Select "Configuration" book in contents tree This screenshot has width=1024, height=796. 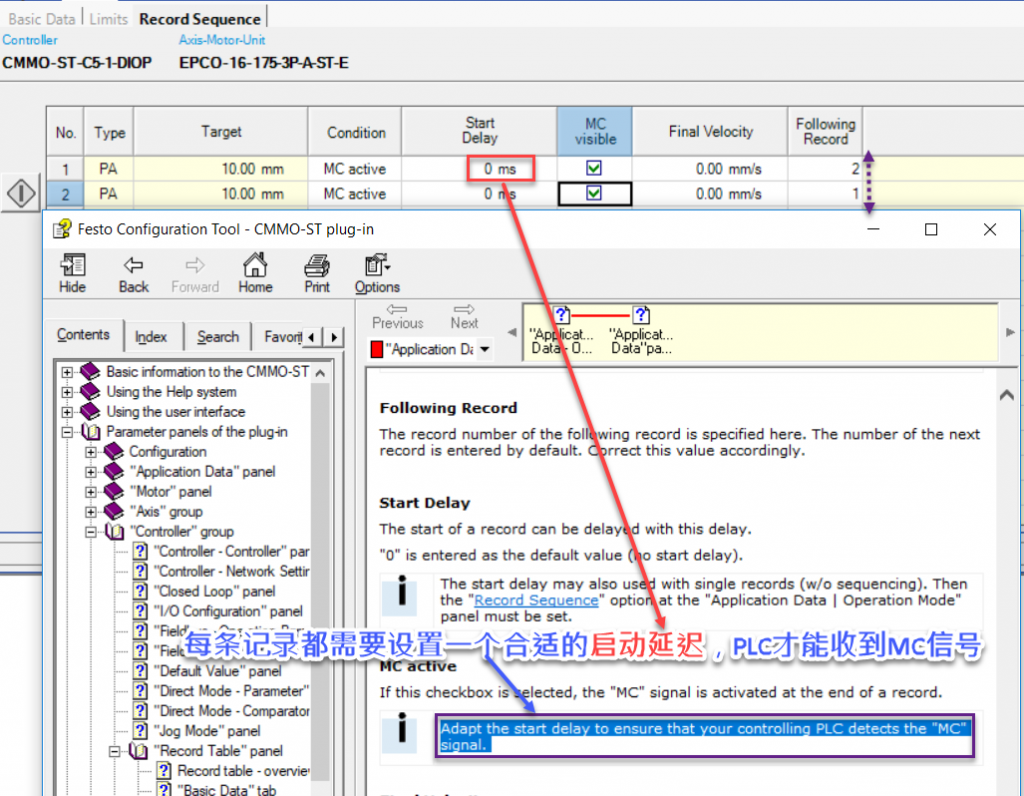(155, 452)
